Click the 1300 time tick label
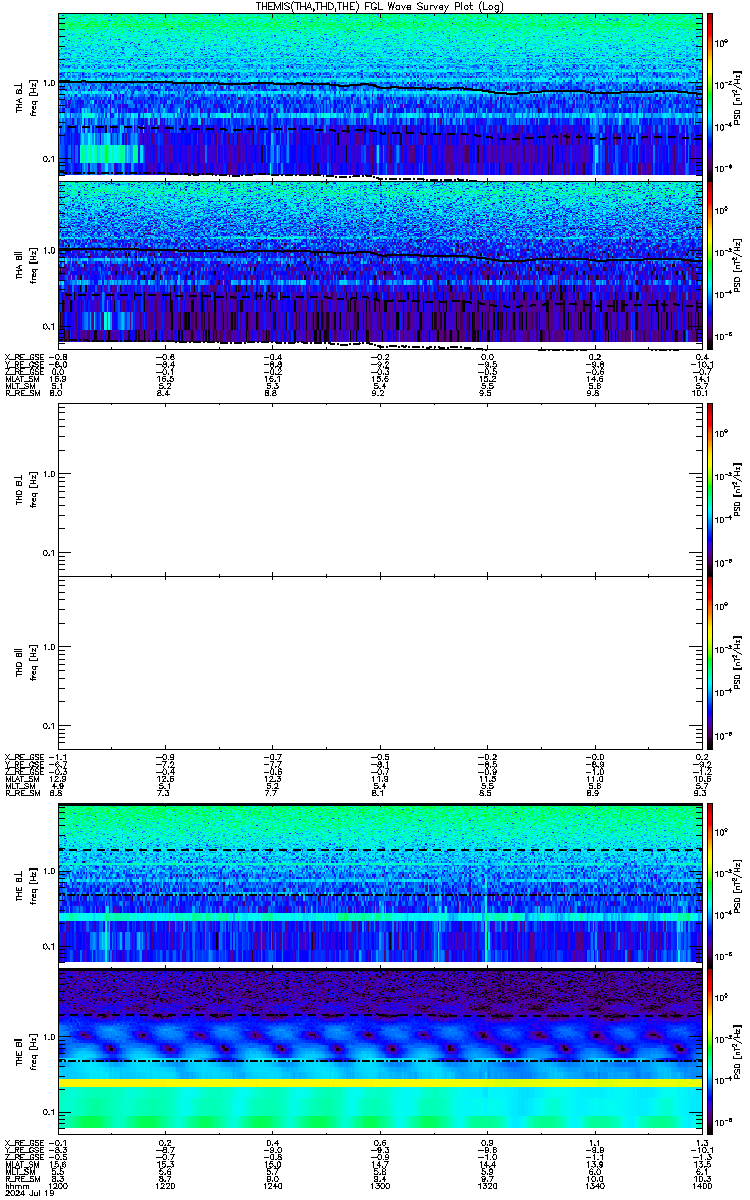750x1200 pixels. pyautogui.click(x=380, y=1186)
